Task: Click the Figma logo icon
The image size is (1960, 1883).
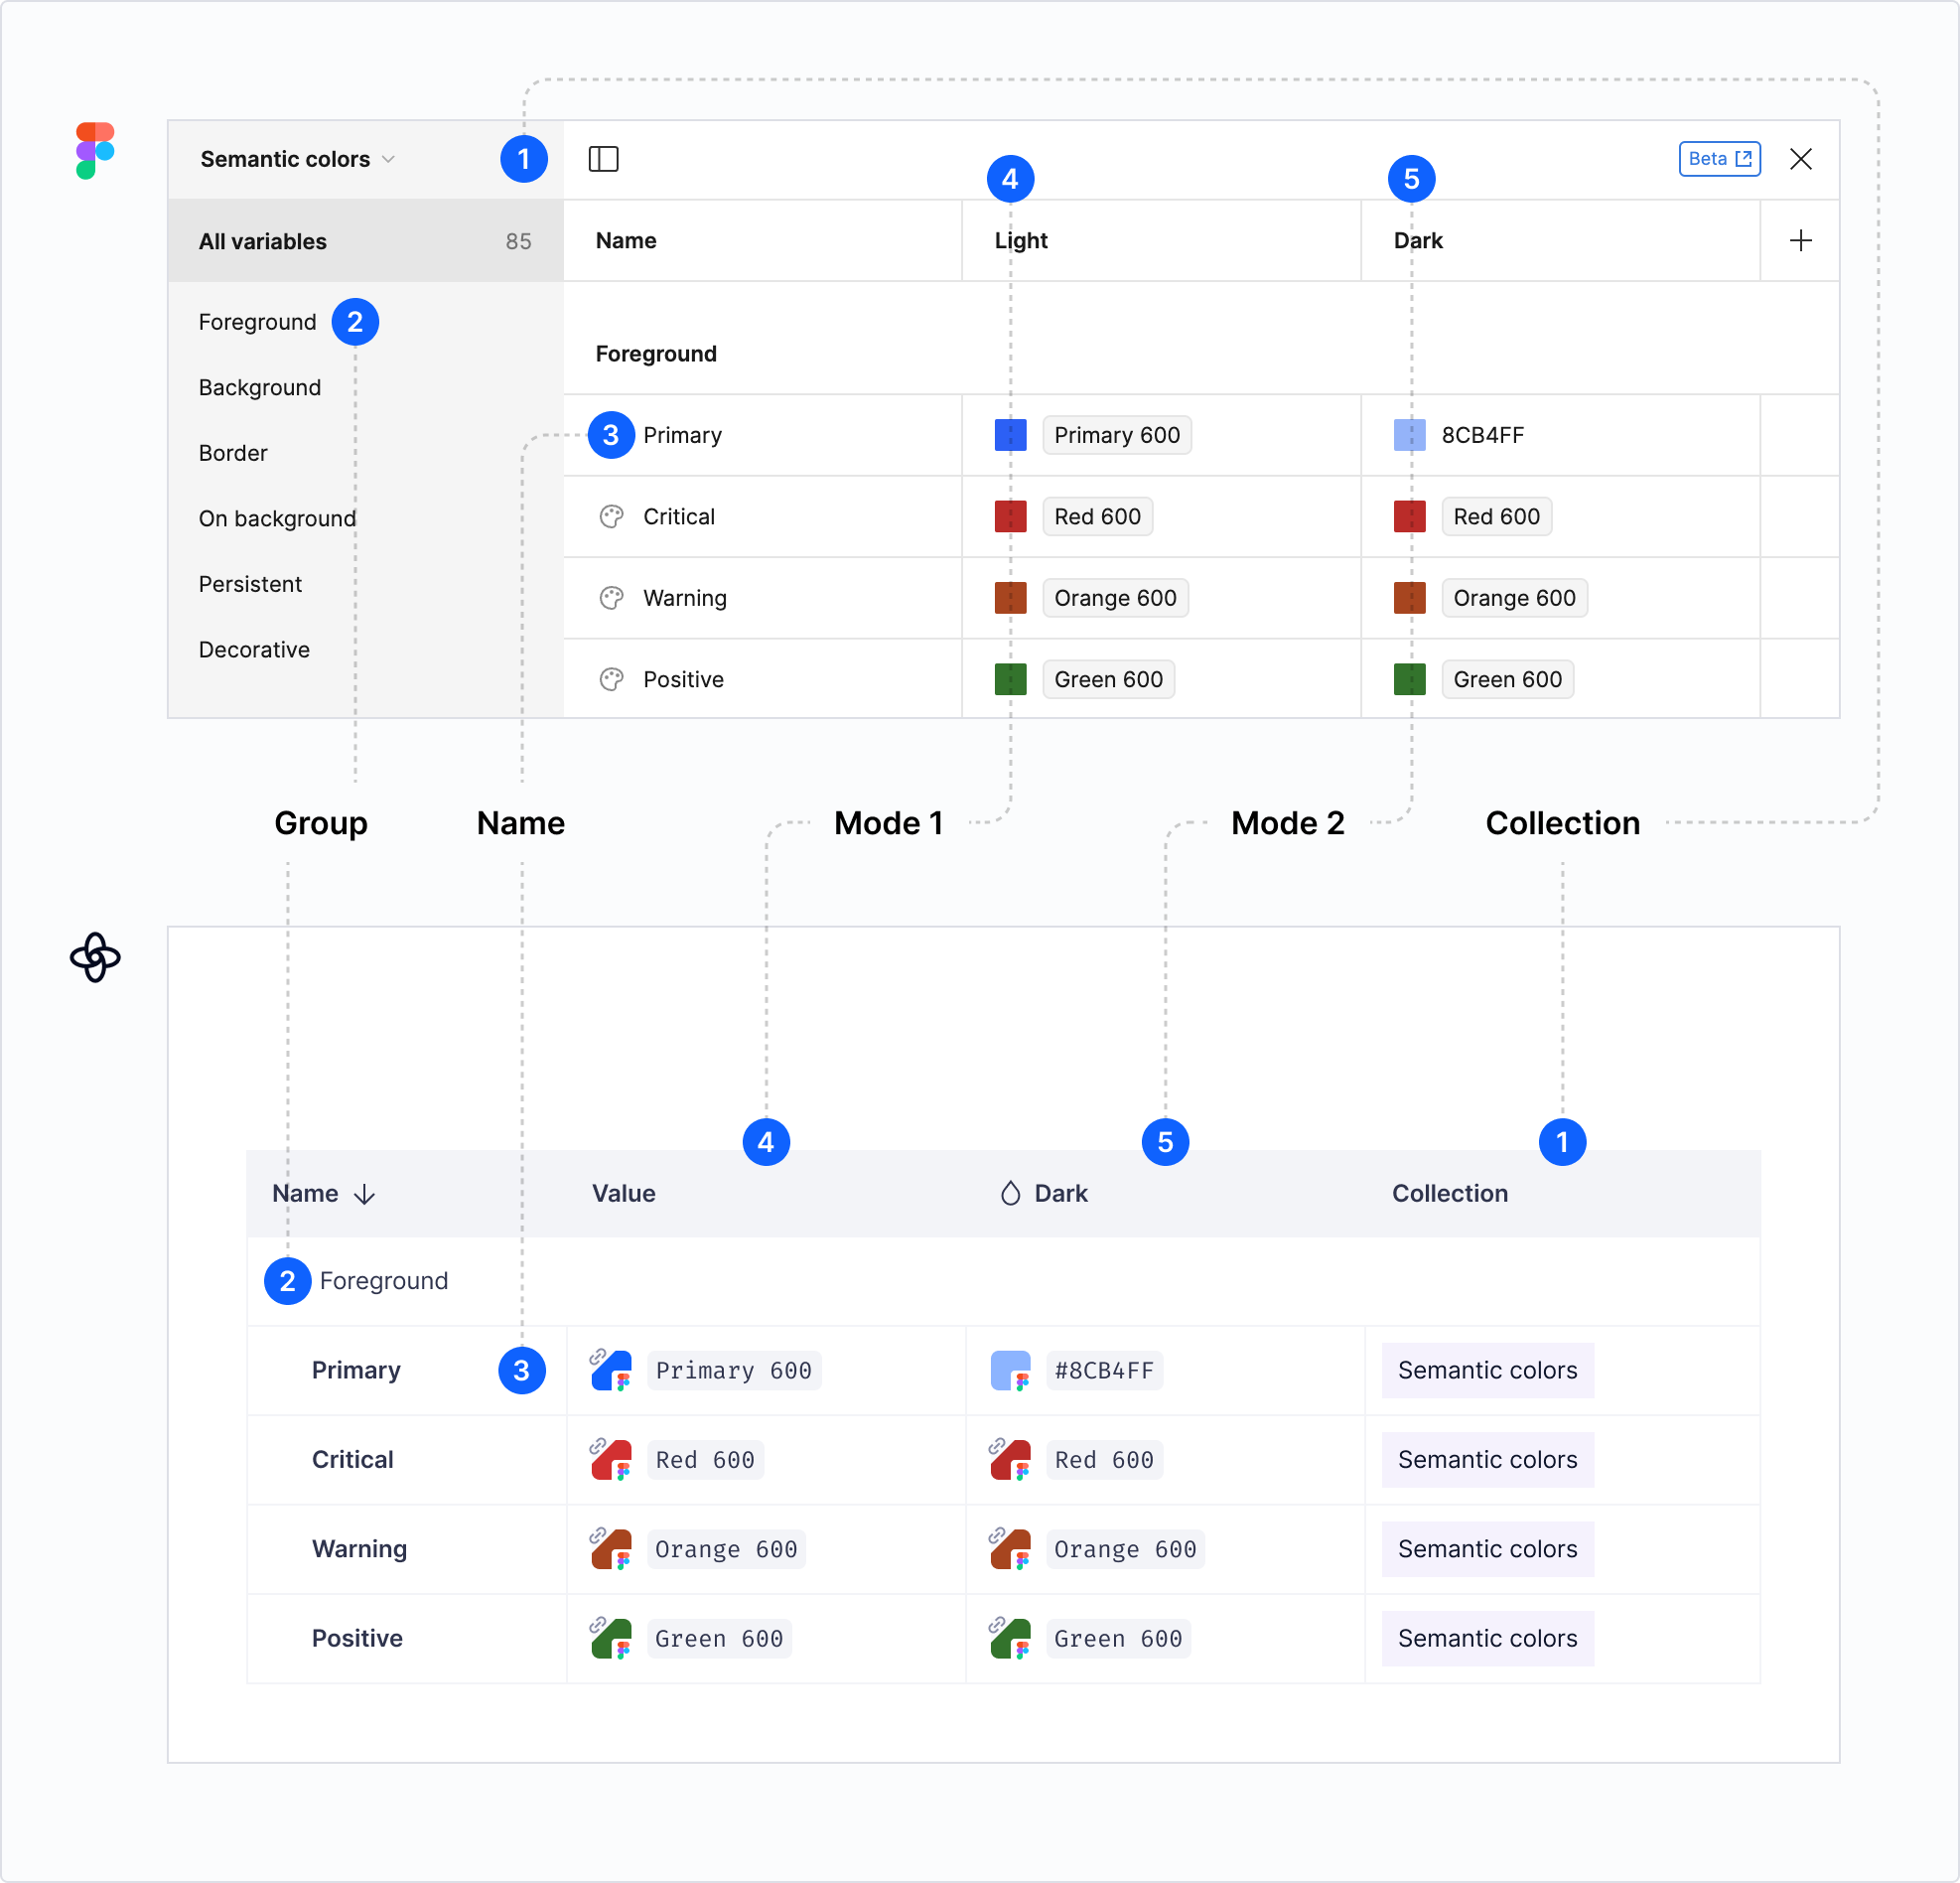Action: [x=95, y=151]
